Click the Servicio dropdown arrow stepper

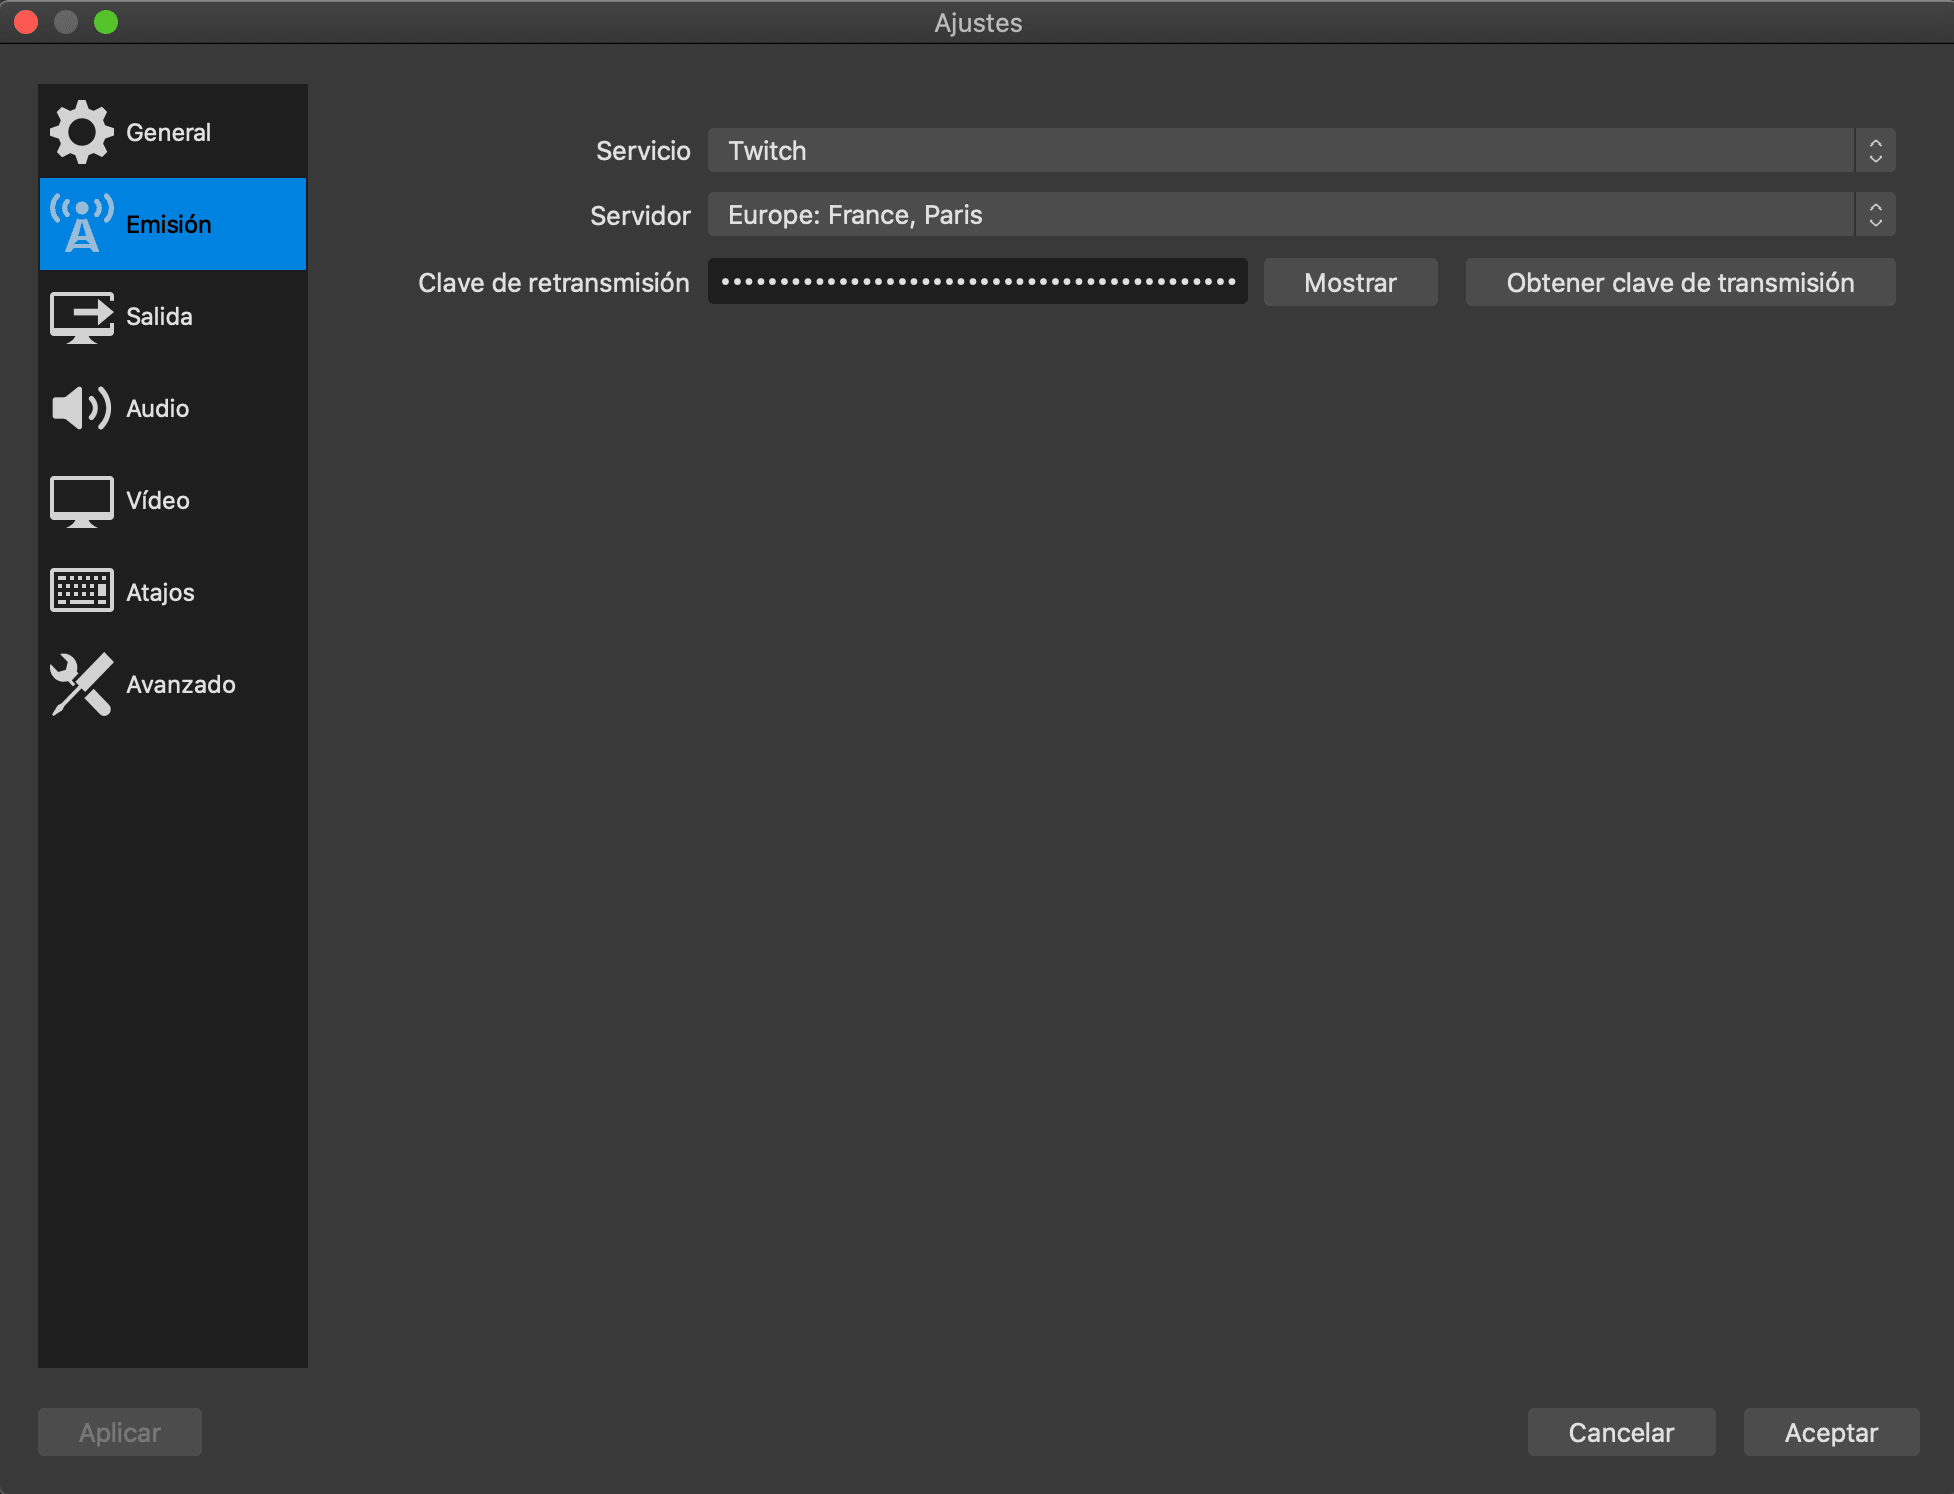[1875, 151]
